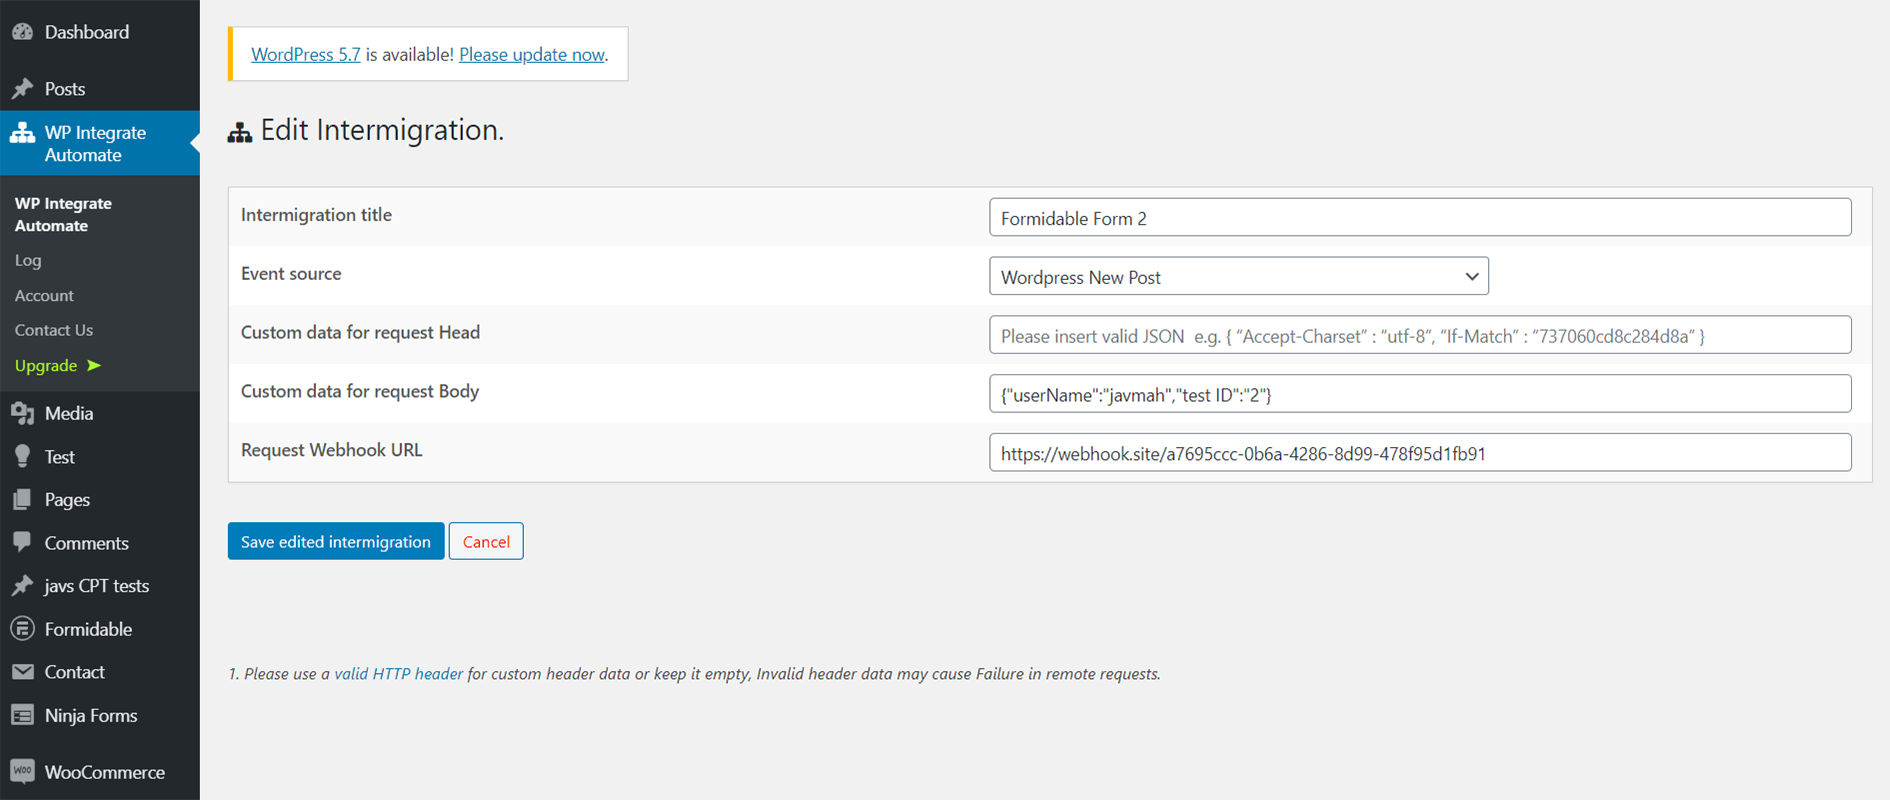
Task: Focus the Intermigration title field
Action: [x=1420, y=217]
